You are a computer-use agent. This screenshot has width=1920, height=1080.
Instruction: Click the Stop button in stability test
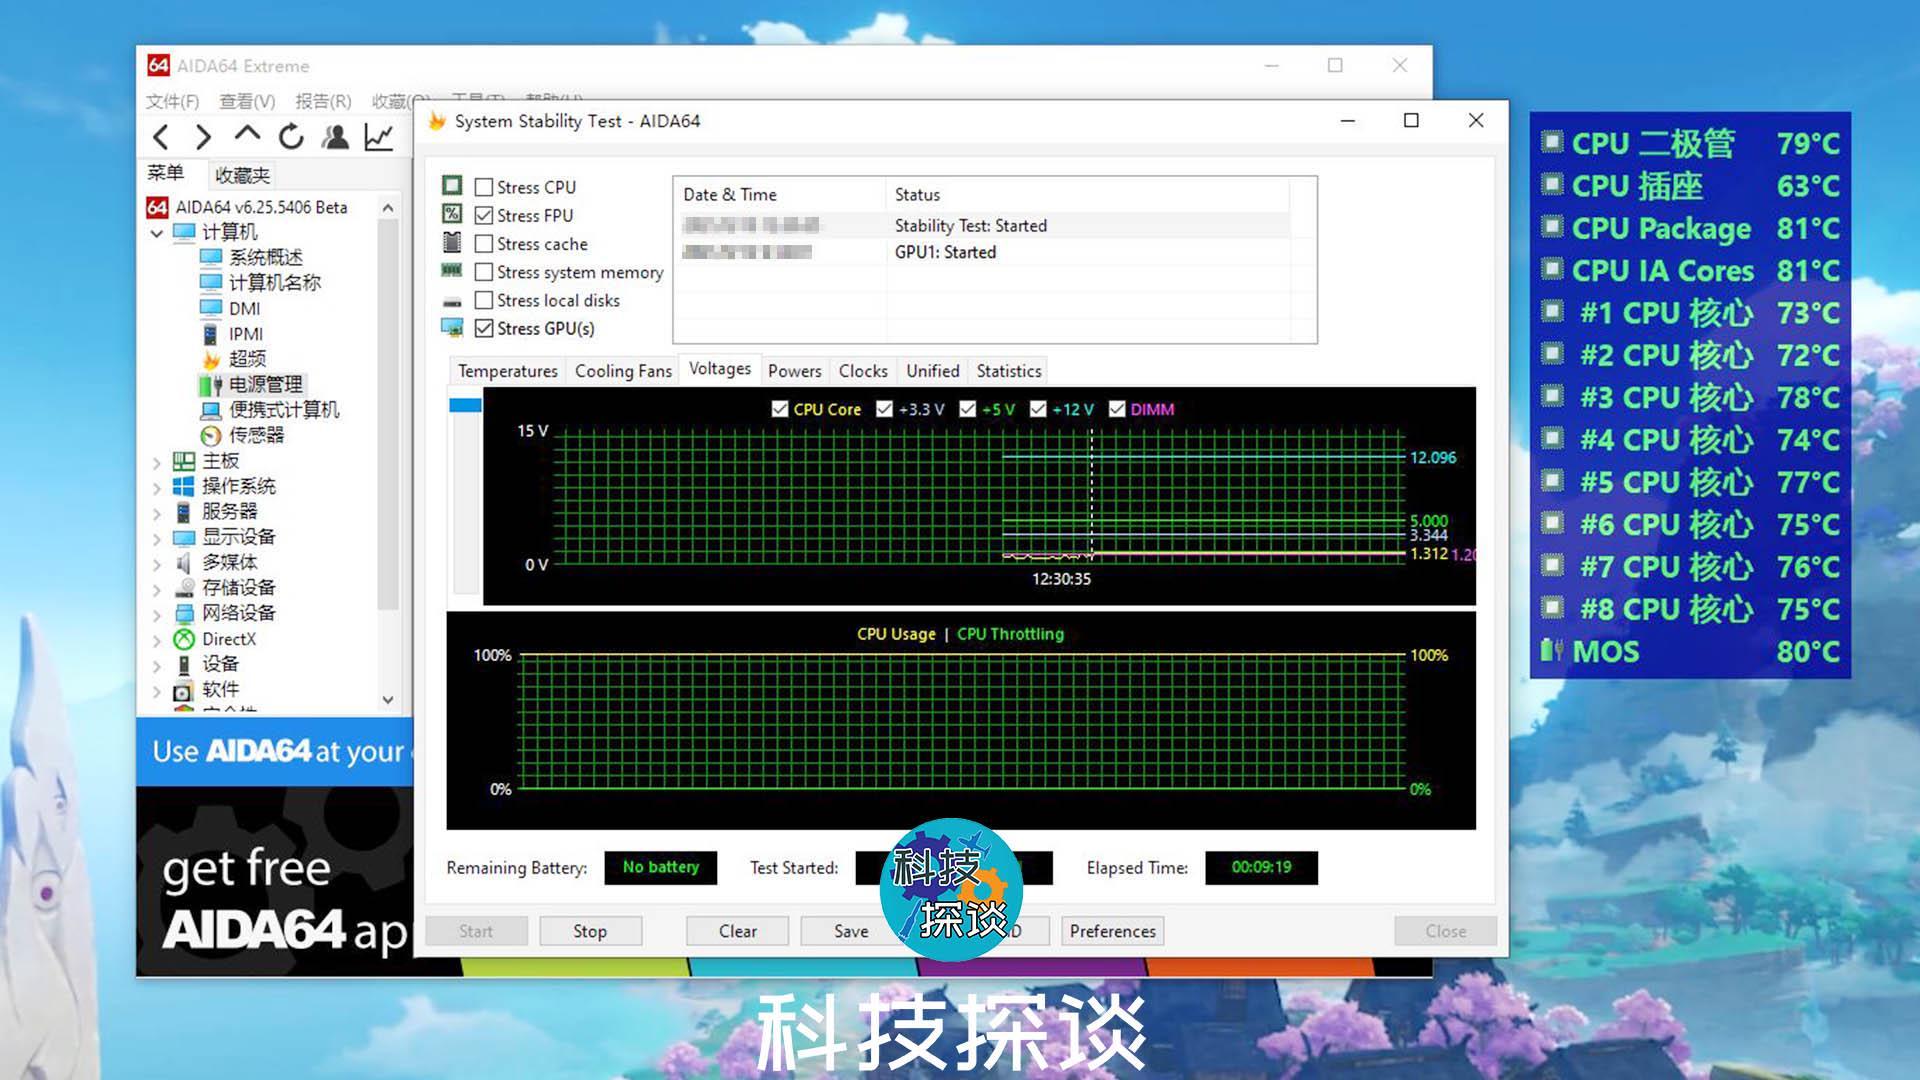[x=589, y=931]
